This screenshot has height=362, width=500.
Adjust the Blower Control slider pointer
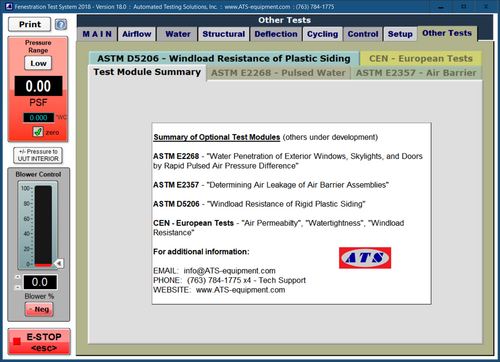tap(59, 263)
